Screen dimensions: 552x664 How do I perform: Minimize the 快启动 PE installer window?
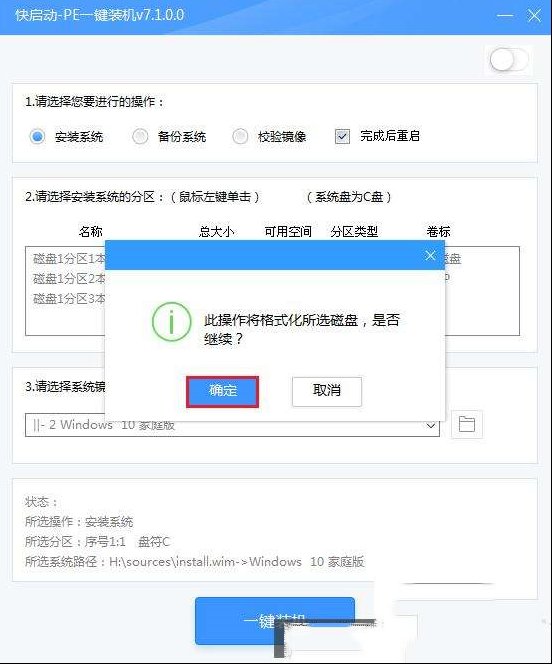(505, 16)
